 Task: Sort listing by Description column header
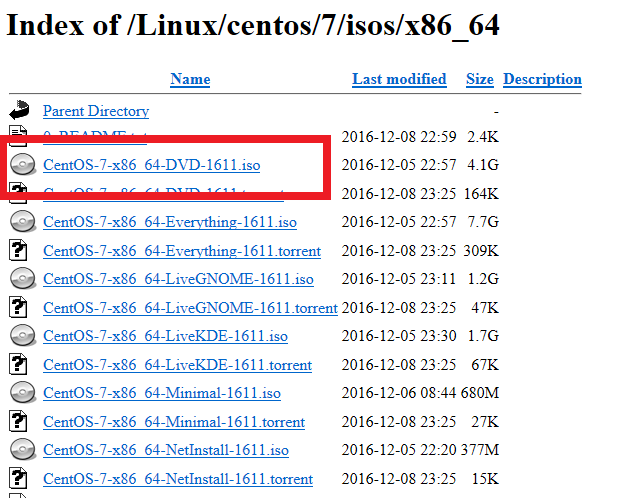point(542,79)
